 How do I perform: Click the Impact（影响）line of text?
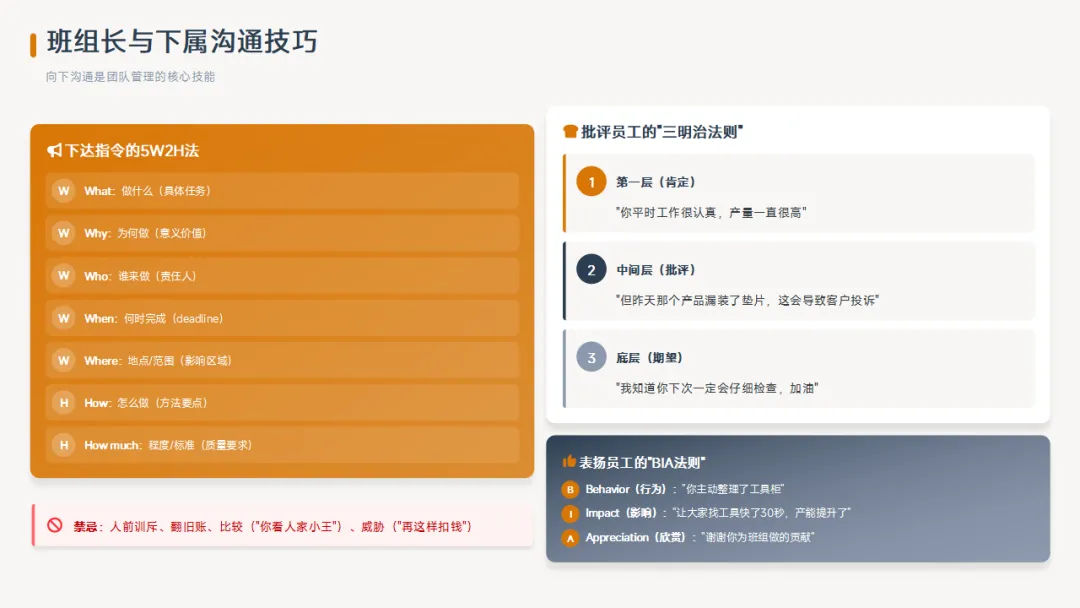click(x=718, y=513)
